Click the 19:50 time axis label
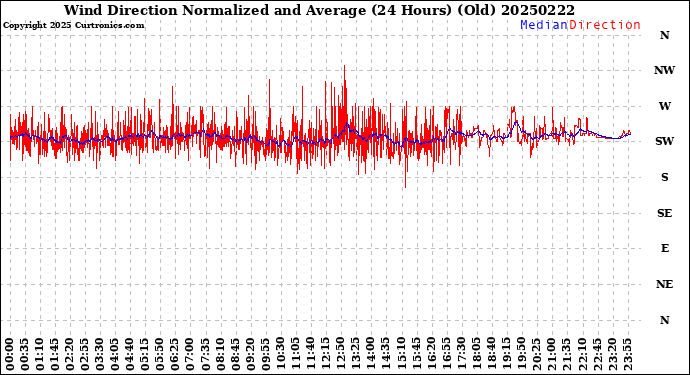Viewport: 690px width, 375px height. [521, 354]
